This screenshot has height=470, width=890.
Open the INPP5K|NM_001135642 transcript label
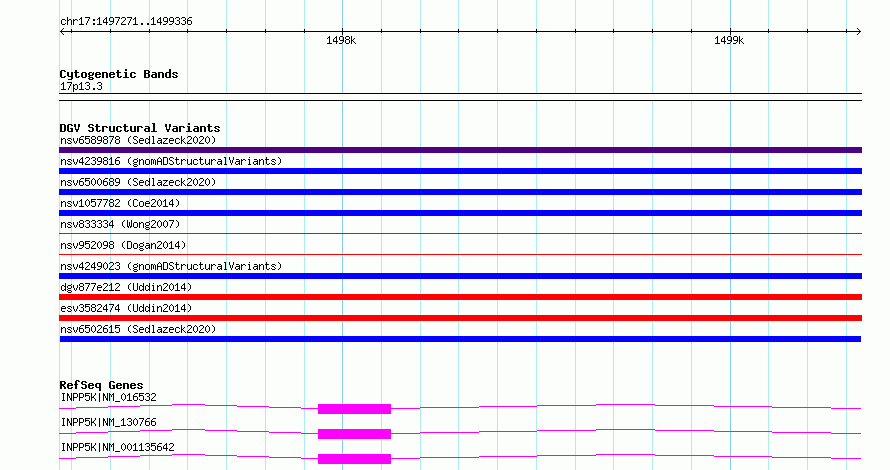point(117,447)
